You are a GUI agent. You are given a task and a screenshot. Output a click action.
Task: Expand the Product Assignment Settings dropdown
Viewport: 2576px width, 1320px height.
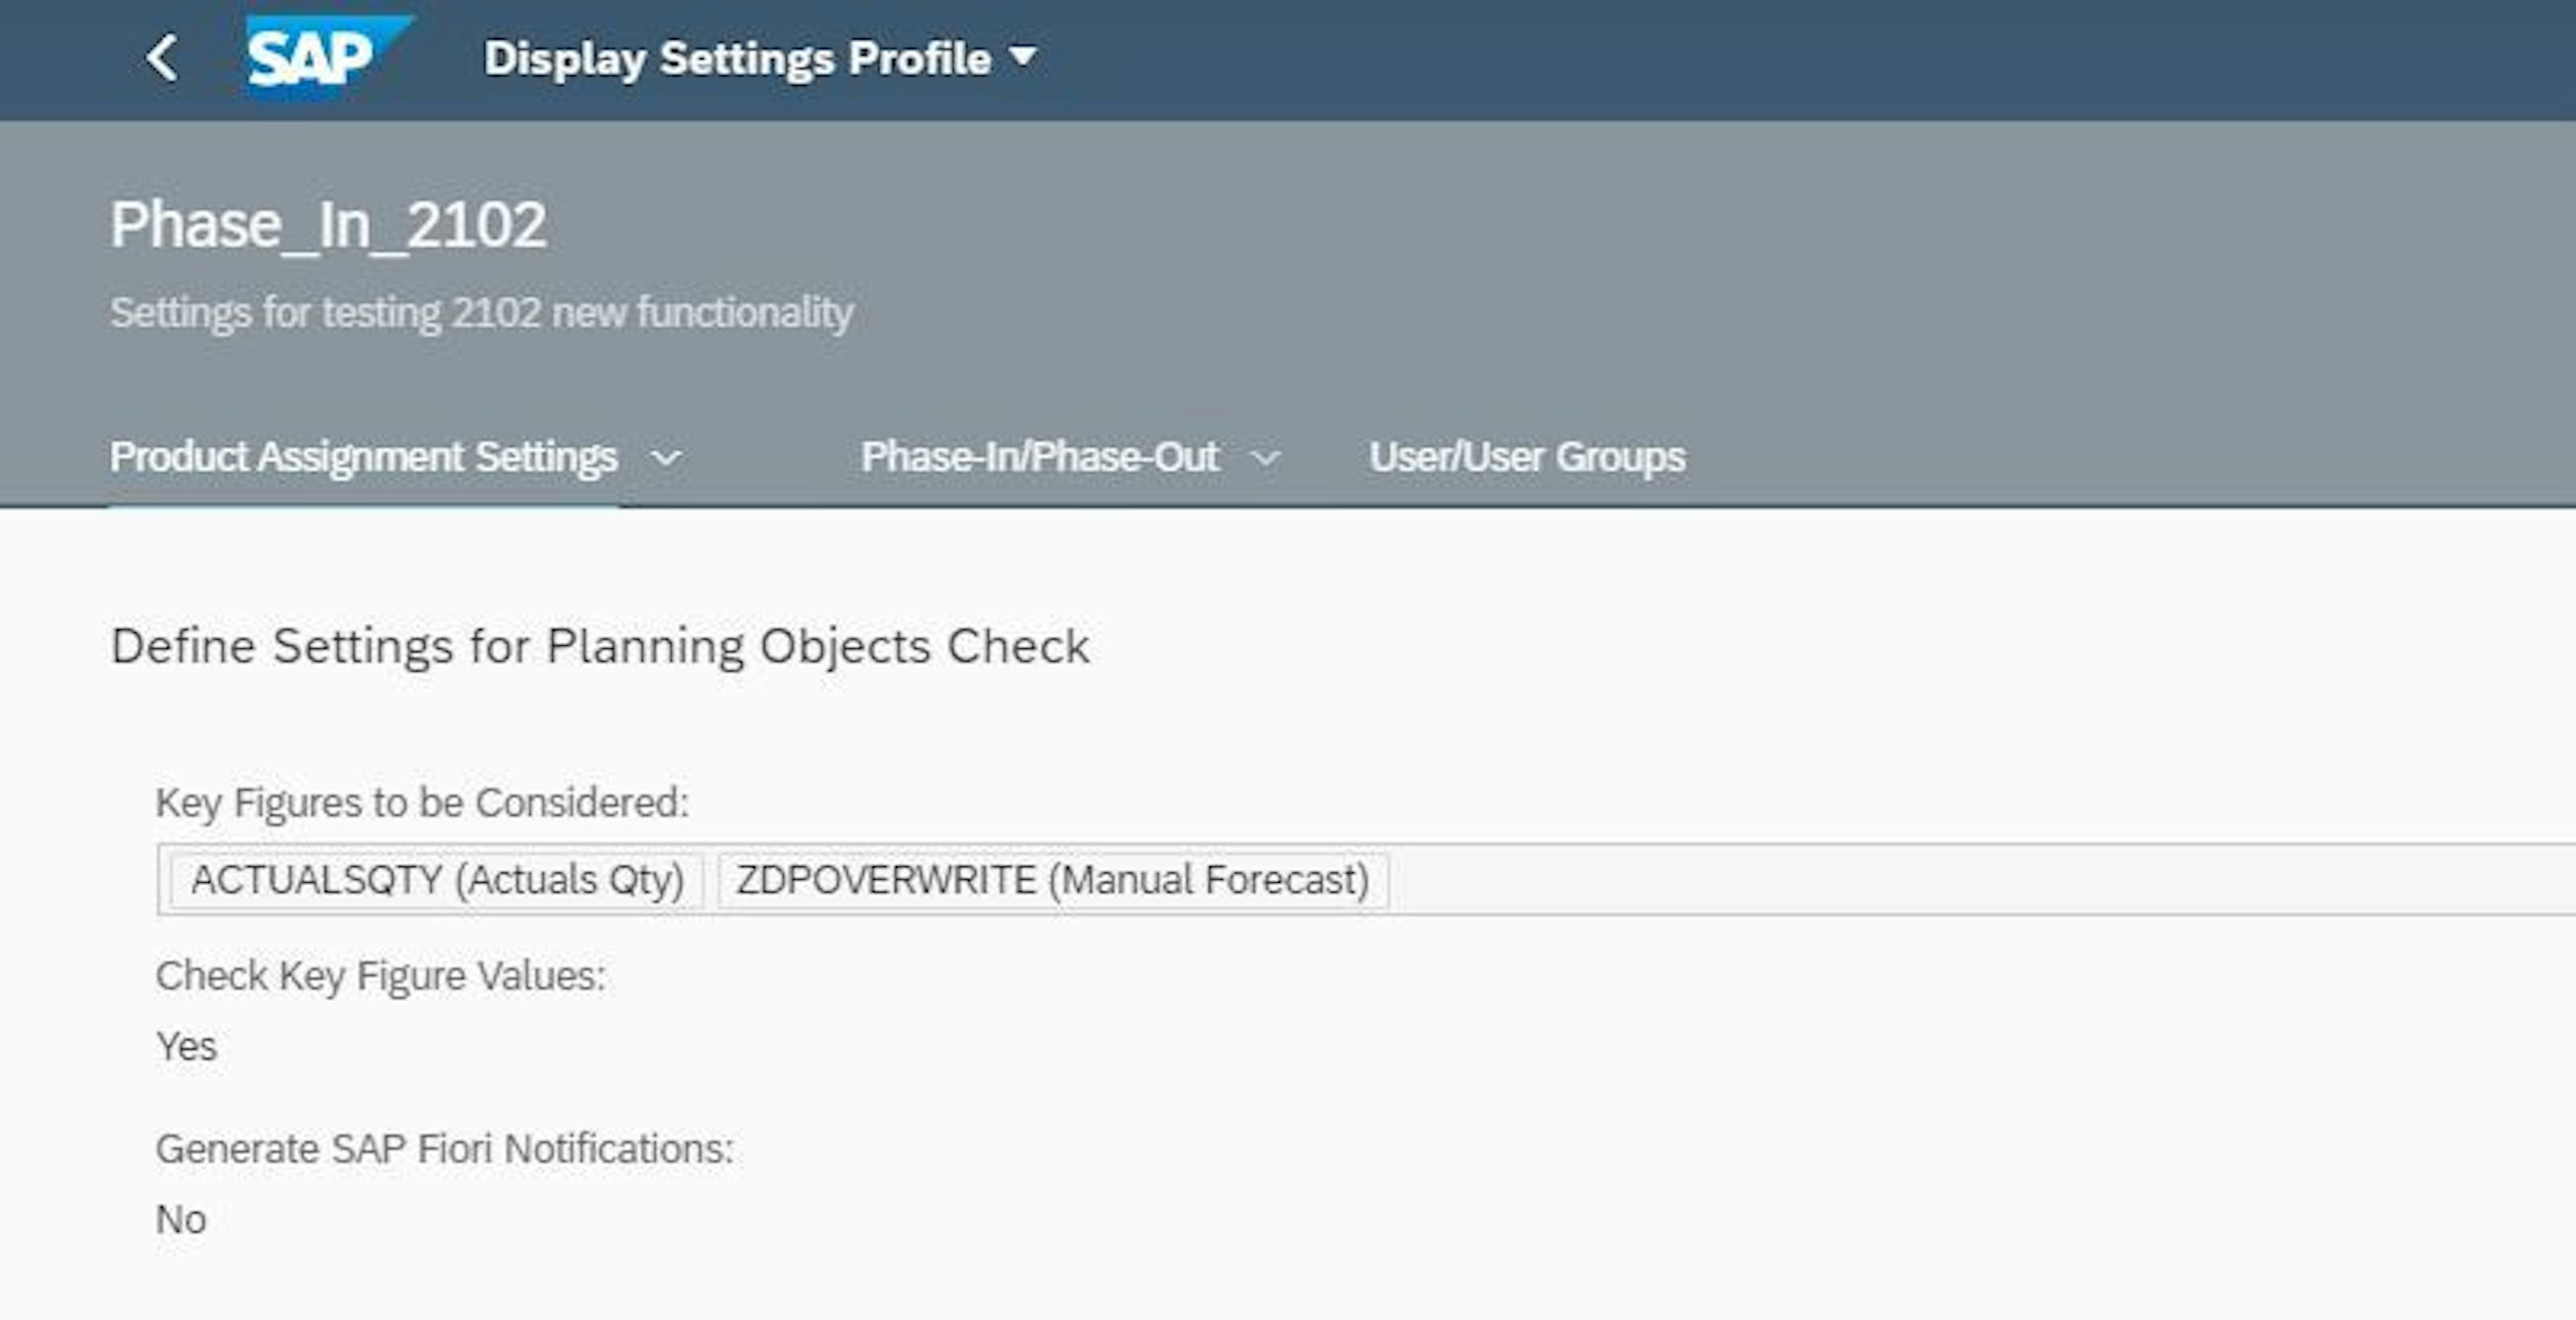pyautogui.click(x=667, y=458)
